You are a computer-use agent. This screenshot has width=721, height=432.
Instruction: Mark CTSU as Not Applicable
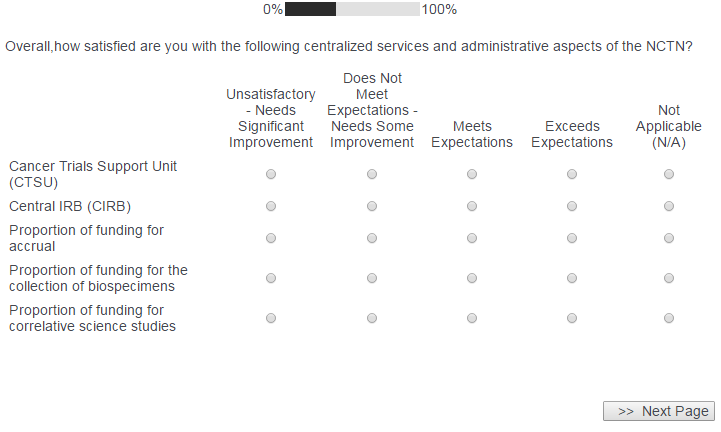(669, 175)
